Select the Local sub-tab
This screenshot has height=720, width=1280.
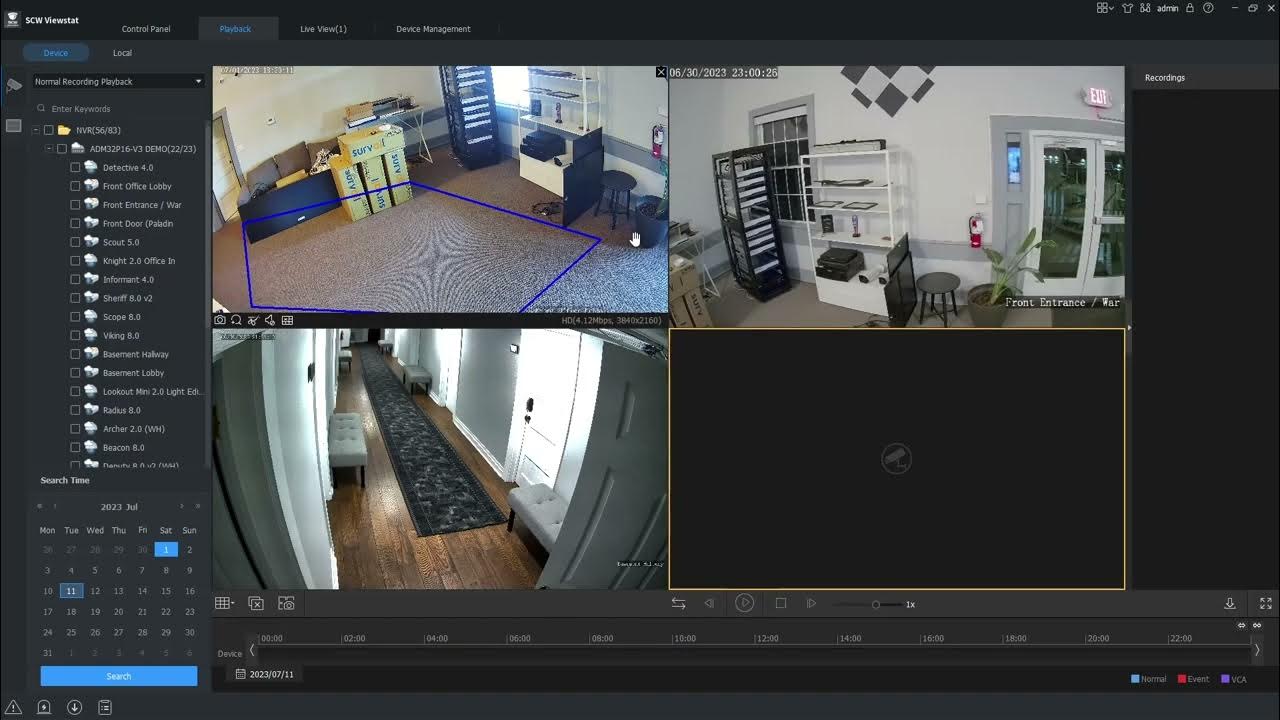pyautogui.click(x=122, y=53)
